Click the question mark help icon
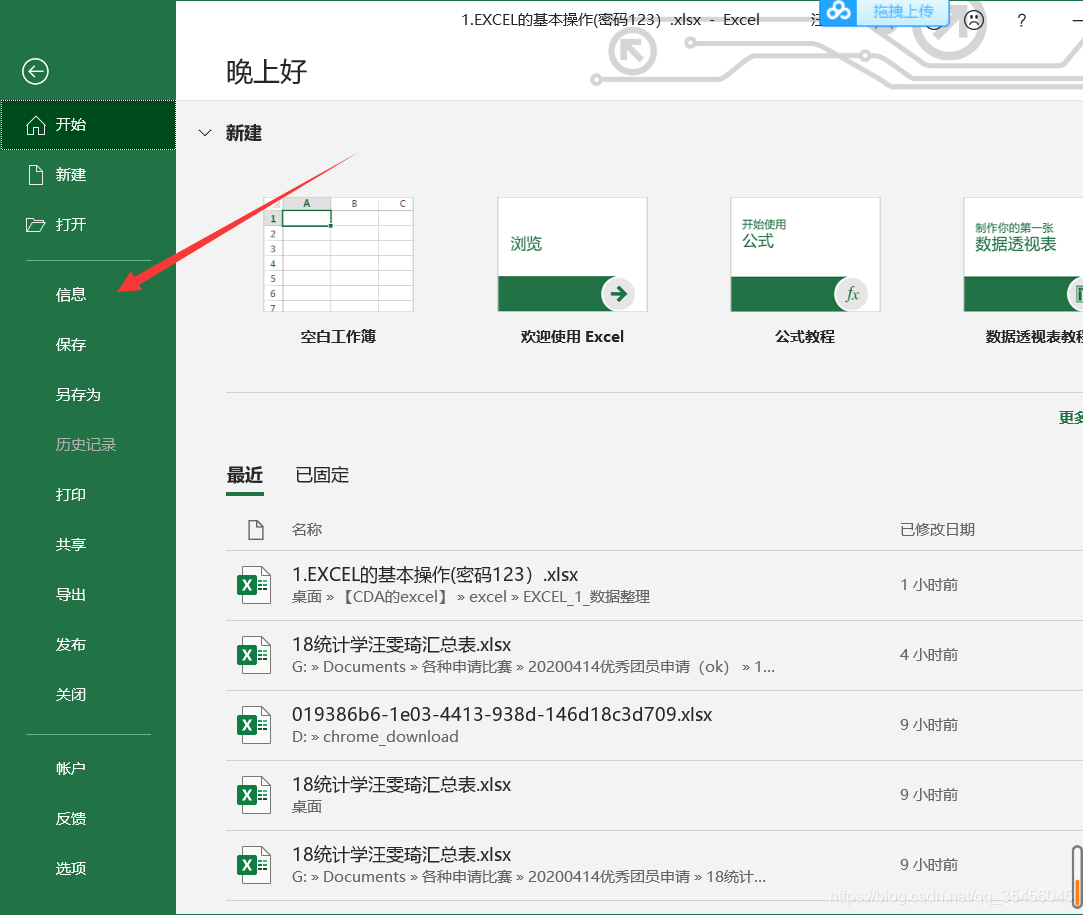This screenshot has height=915, width=1083. tap(1022, 20)
